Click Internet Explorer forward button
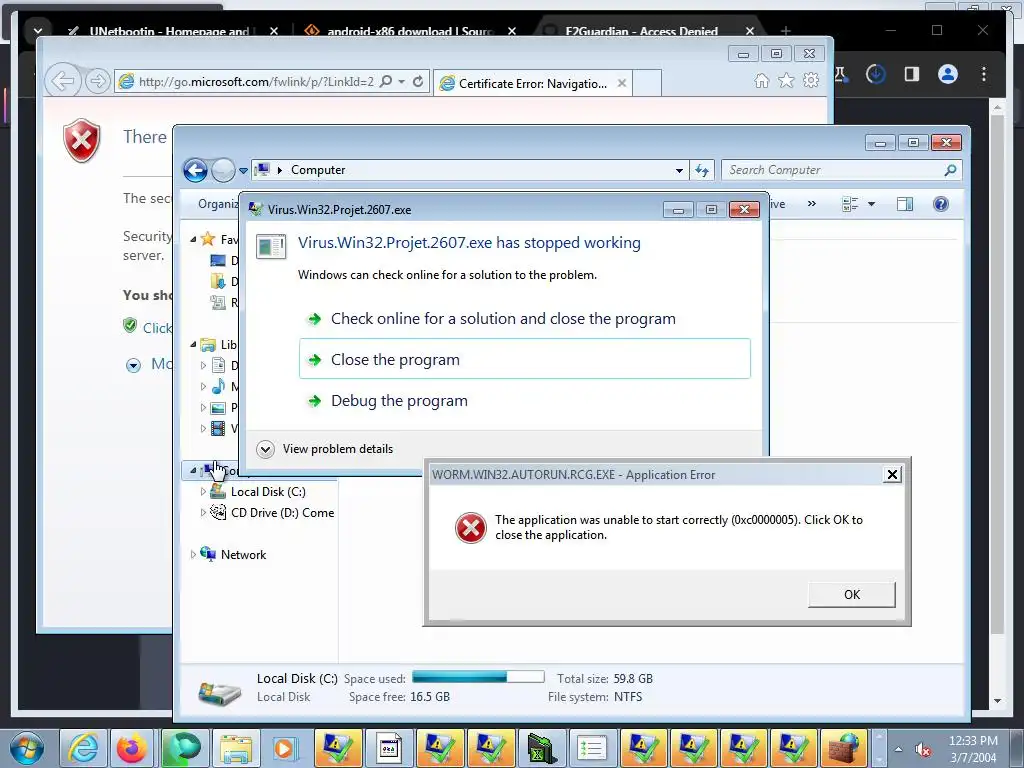Viewport: 1024px width, 768px height. click(97, 82)
